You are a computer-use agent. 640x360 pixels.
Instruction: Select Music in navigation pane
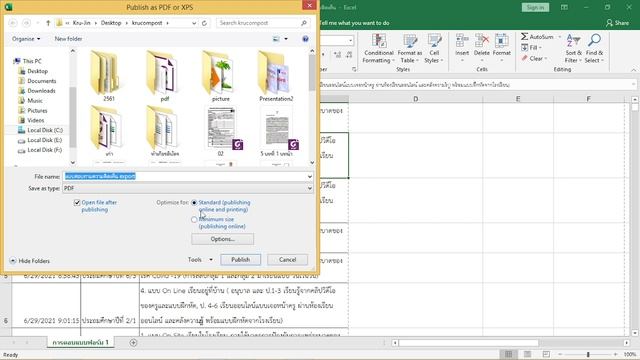click(34, 100)
